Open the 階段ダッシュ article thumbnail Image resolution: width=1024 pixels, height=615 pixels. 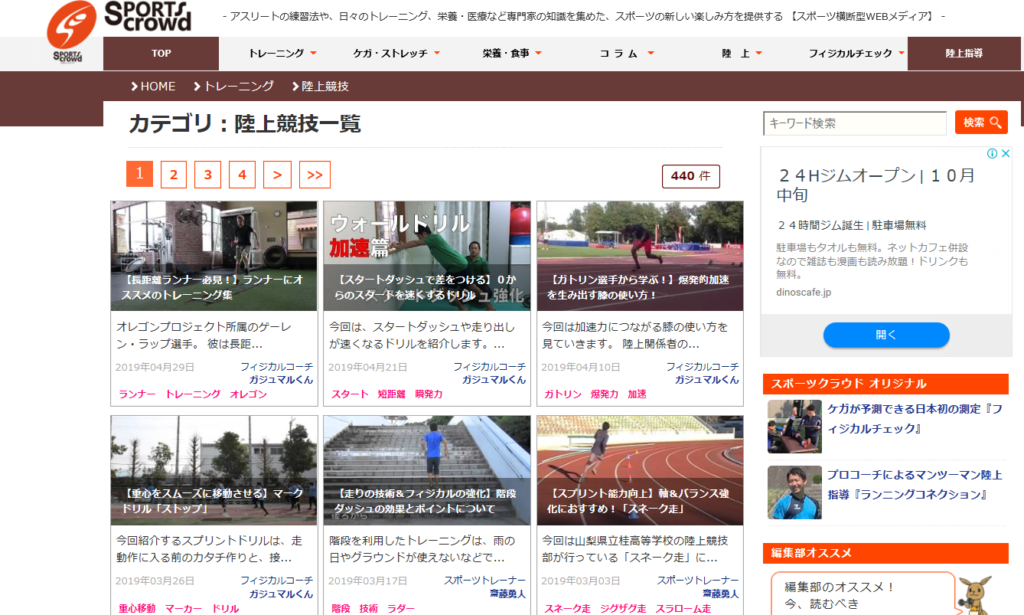pos(426,470)
